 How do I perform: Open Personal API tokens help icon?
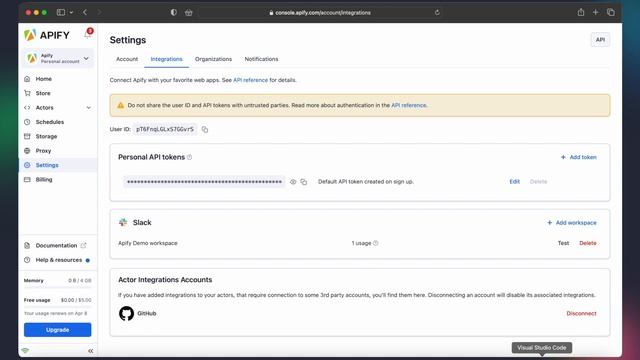click(x=189, y=157)
